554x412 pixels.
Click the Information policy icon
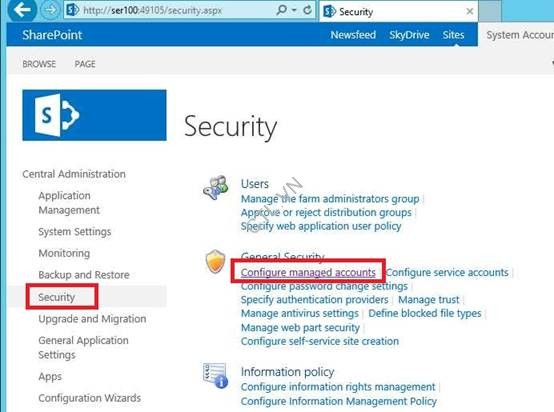click(215, 376)
